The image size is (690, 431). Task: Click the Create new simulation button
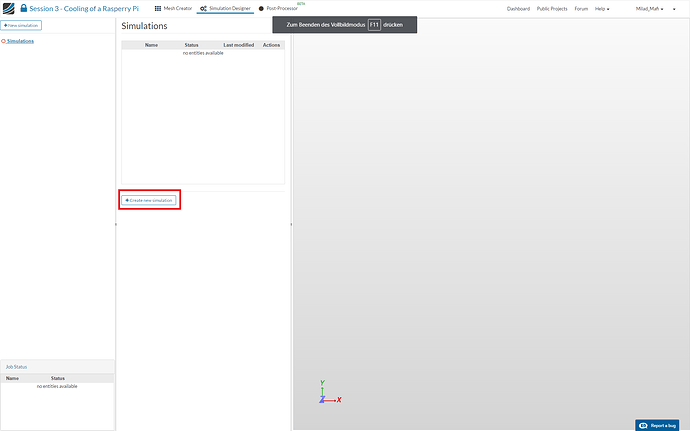coord(149,200)
